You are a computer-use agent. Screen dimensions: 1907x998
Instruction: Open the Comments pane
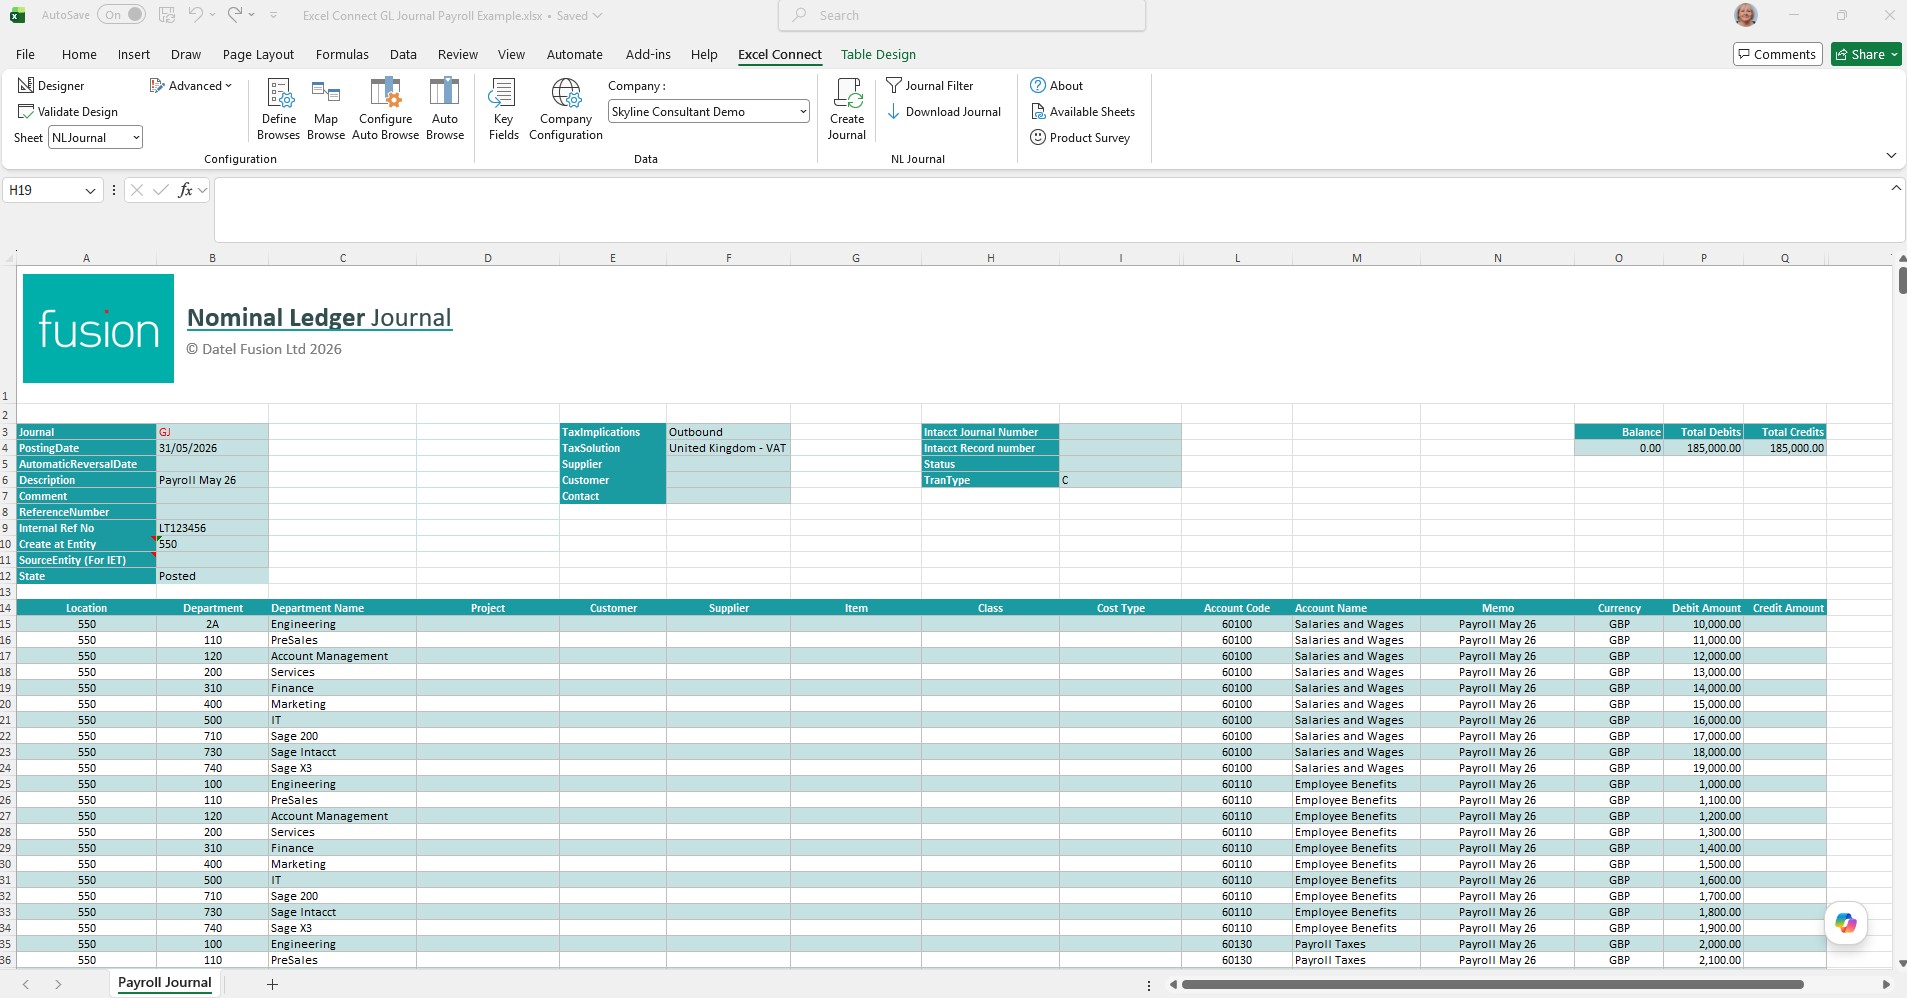pos(1777,55)
